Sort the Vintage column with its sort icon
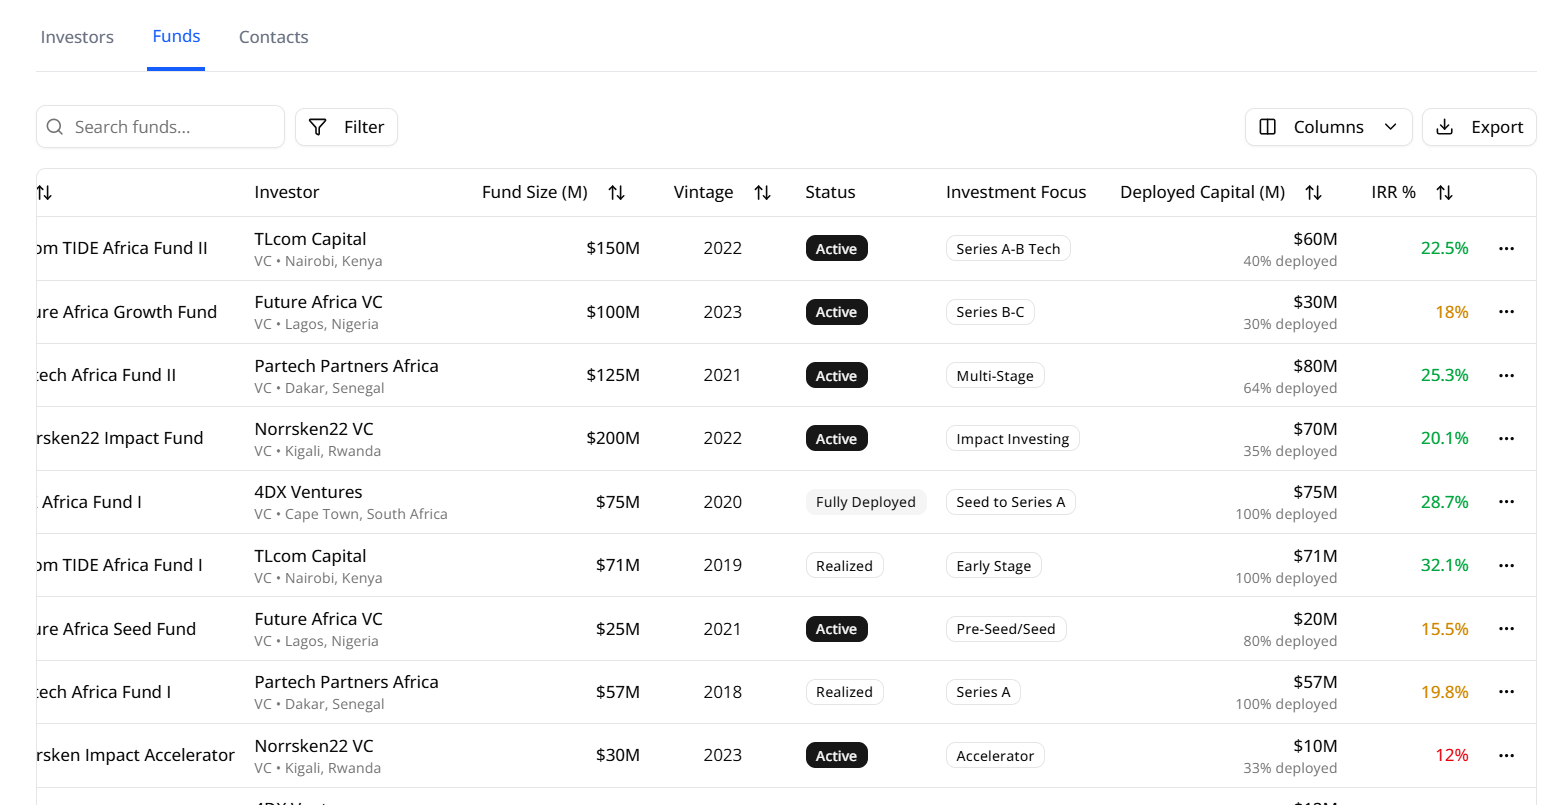The image size is (1566, 805). 763,192
